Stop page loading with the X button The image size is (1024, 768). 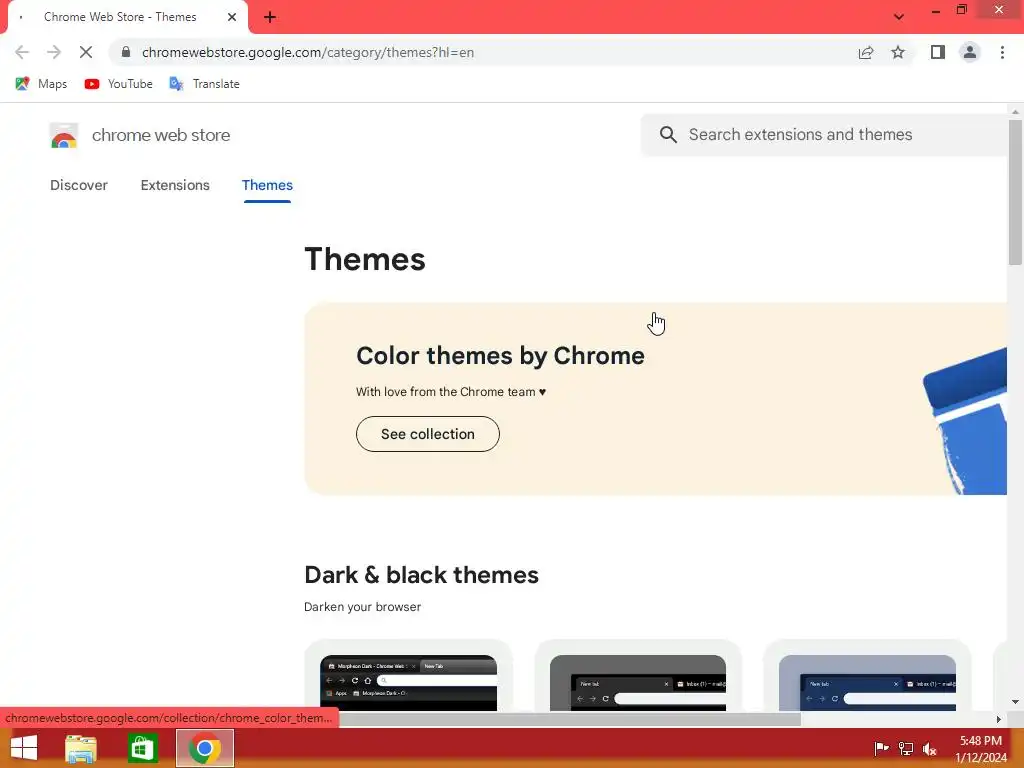86,52
